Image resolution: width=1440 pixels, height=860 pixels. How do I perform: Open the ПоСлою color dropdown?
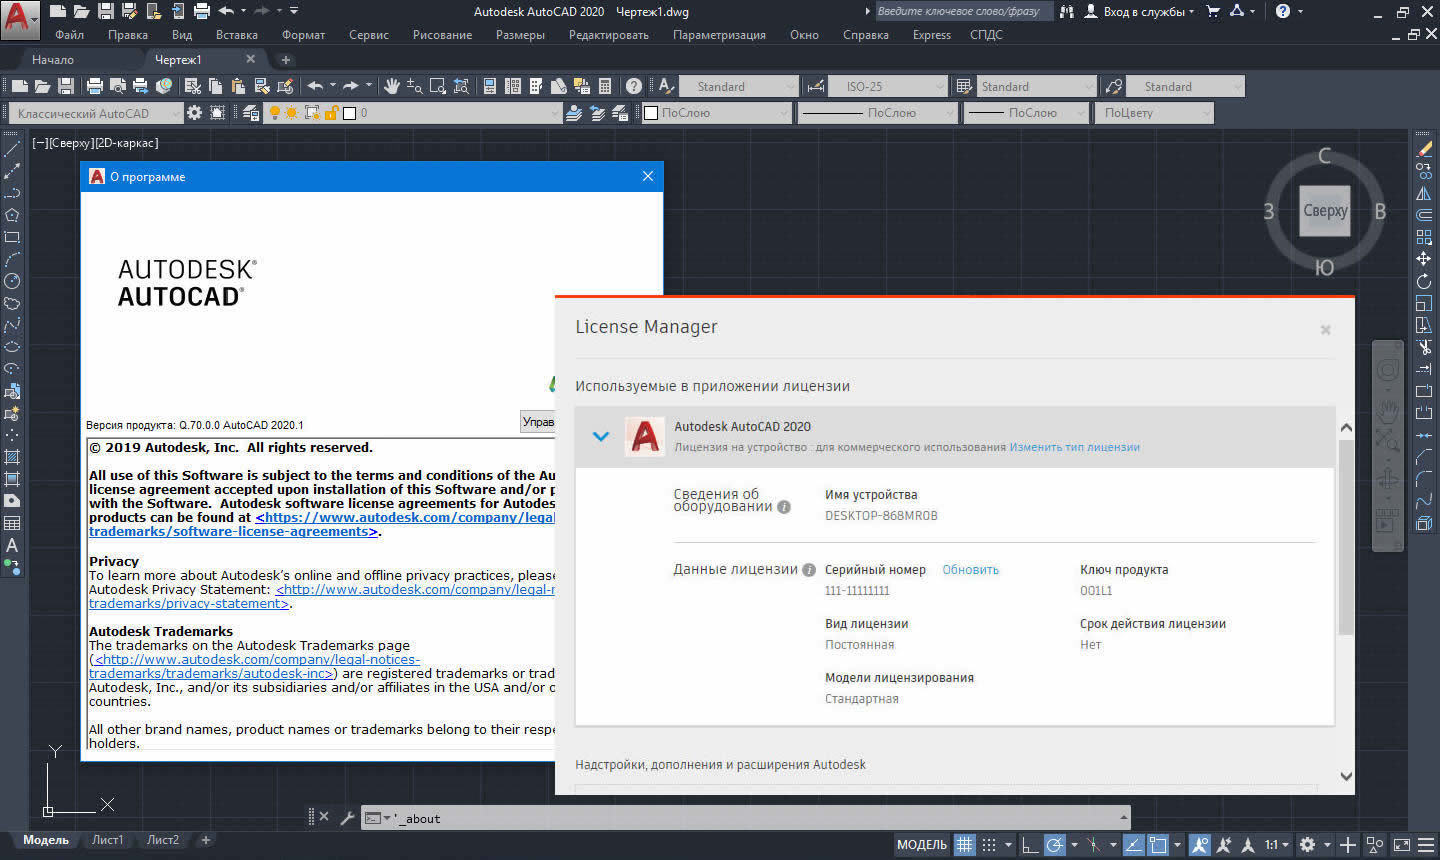click(716, 113)
